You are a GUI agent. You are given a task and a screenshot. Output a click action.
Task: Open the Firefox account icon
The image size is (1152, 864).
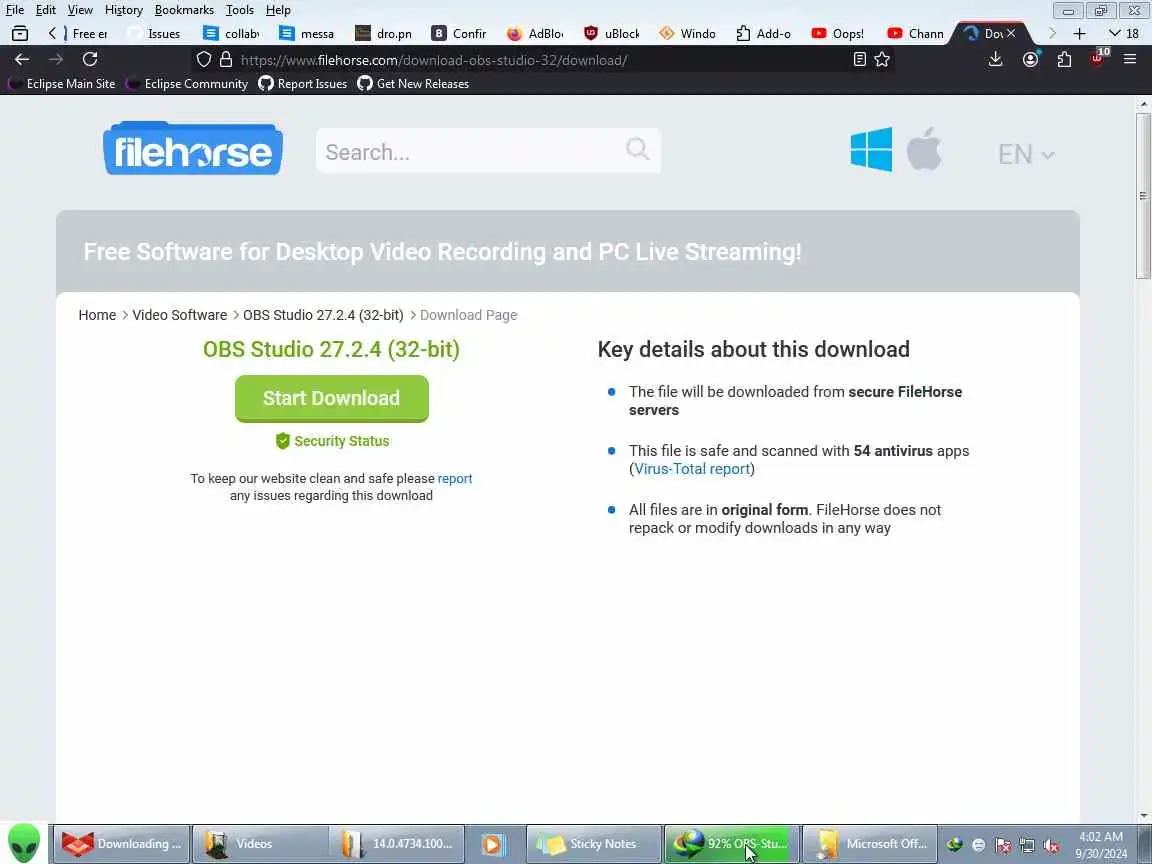pyautogui.click(x=1031, y=60)
